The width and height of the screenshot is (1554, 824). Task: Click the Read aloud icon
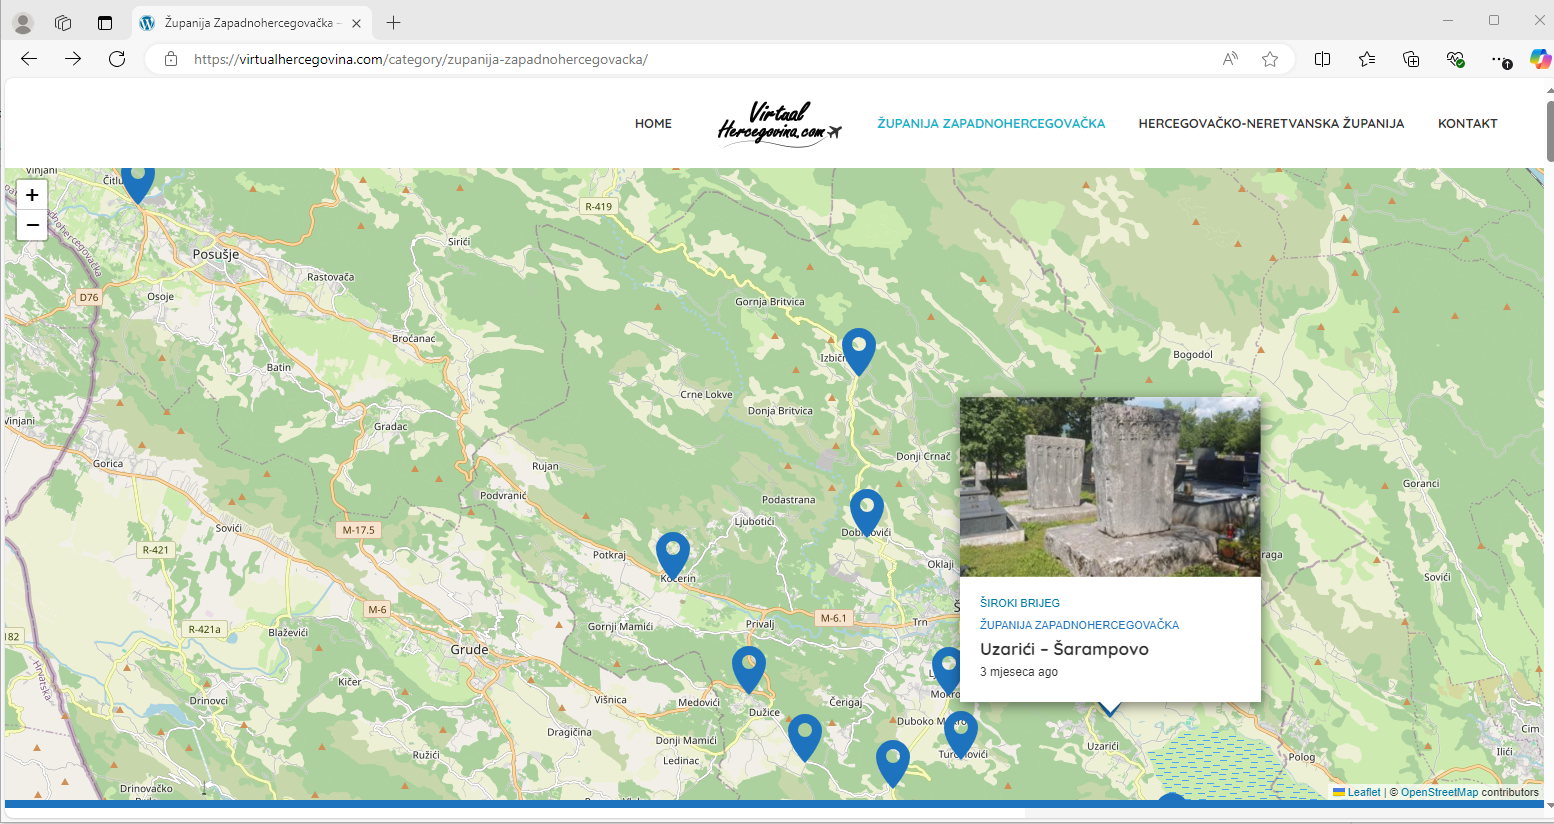[x=1230, y=59]
